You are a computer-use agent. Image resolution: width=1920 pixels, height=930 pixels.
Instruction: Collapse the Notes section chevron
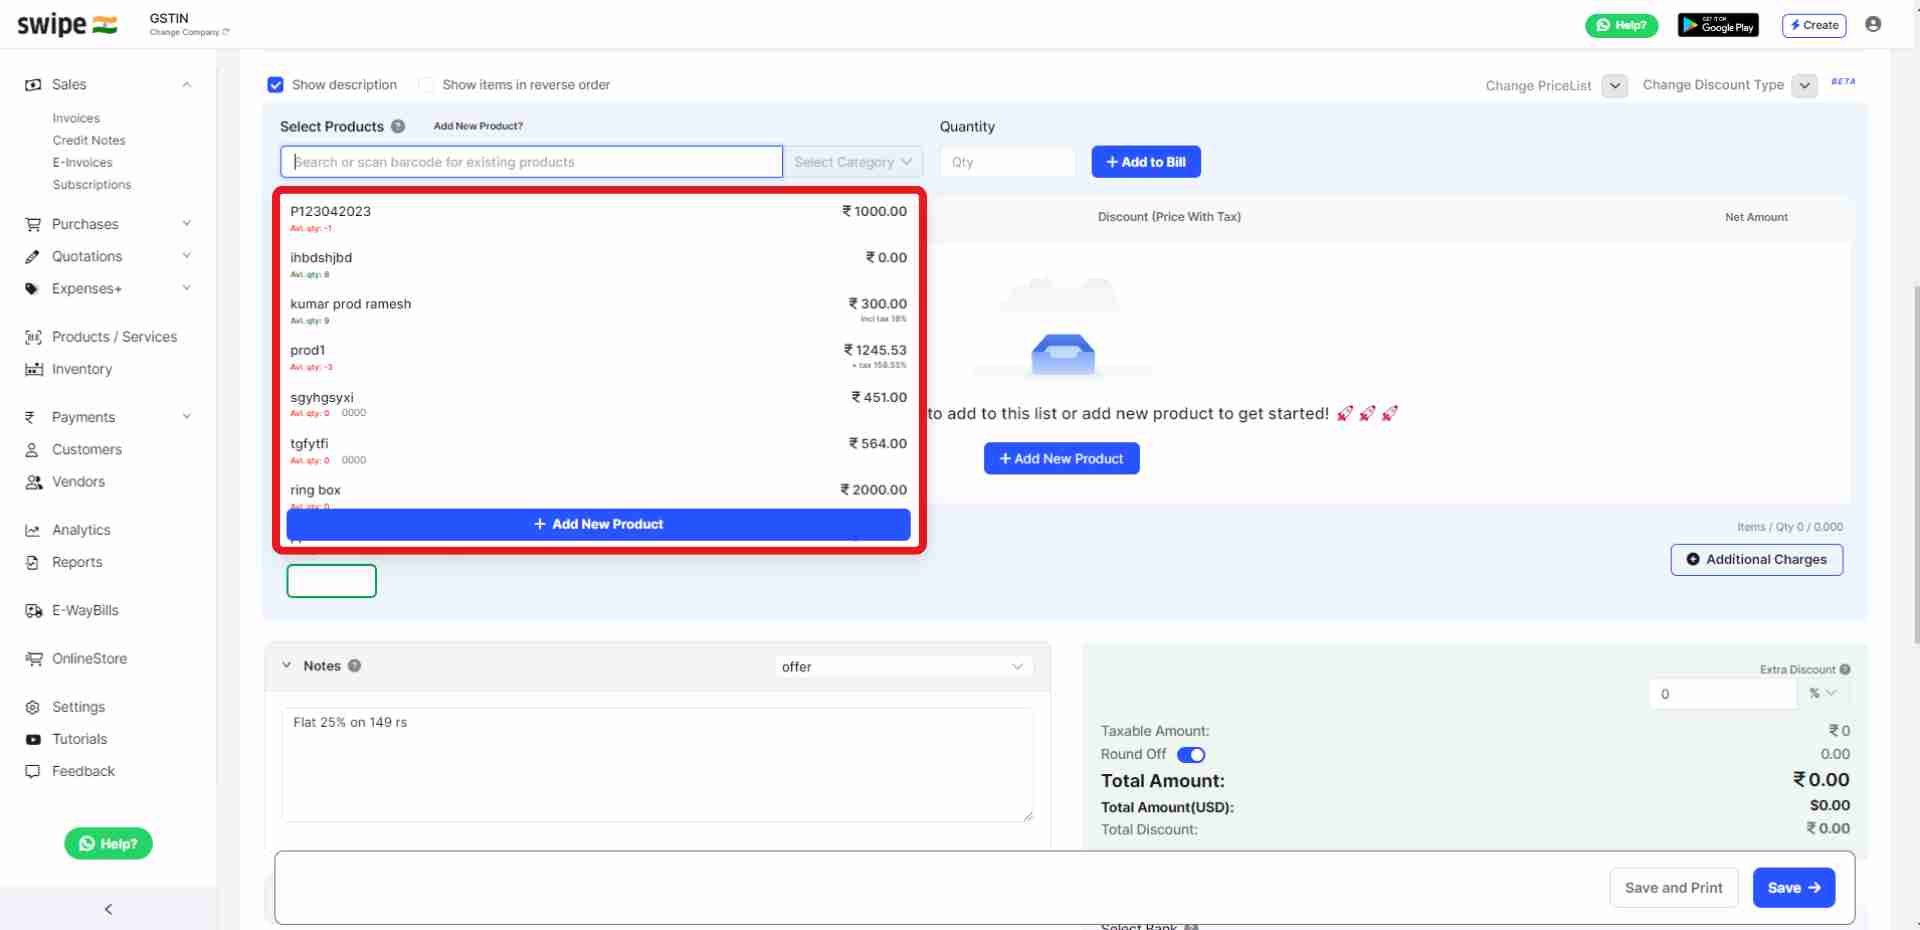[287, 666]
